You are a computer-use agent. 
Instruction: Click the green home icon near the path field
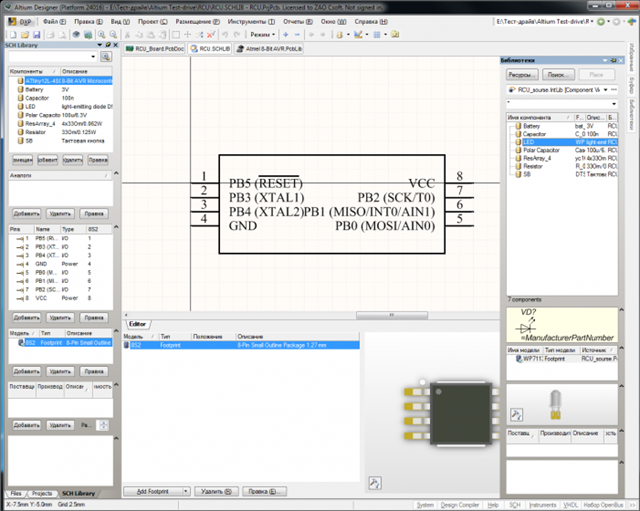(x=601, y=22)
